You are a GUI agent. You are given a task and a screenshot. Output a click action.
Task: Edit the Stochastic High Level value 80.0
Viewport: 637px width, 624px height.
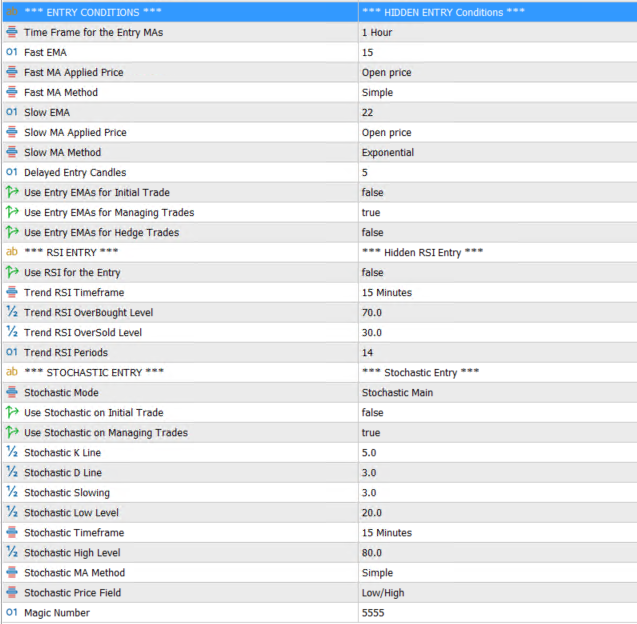pos(498,552)
